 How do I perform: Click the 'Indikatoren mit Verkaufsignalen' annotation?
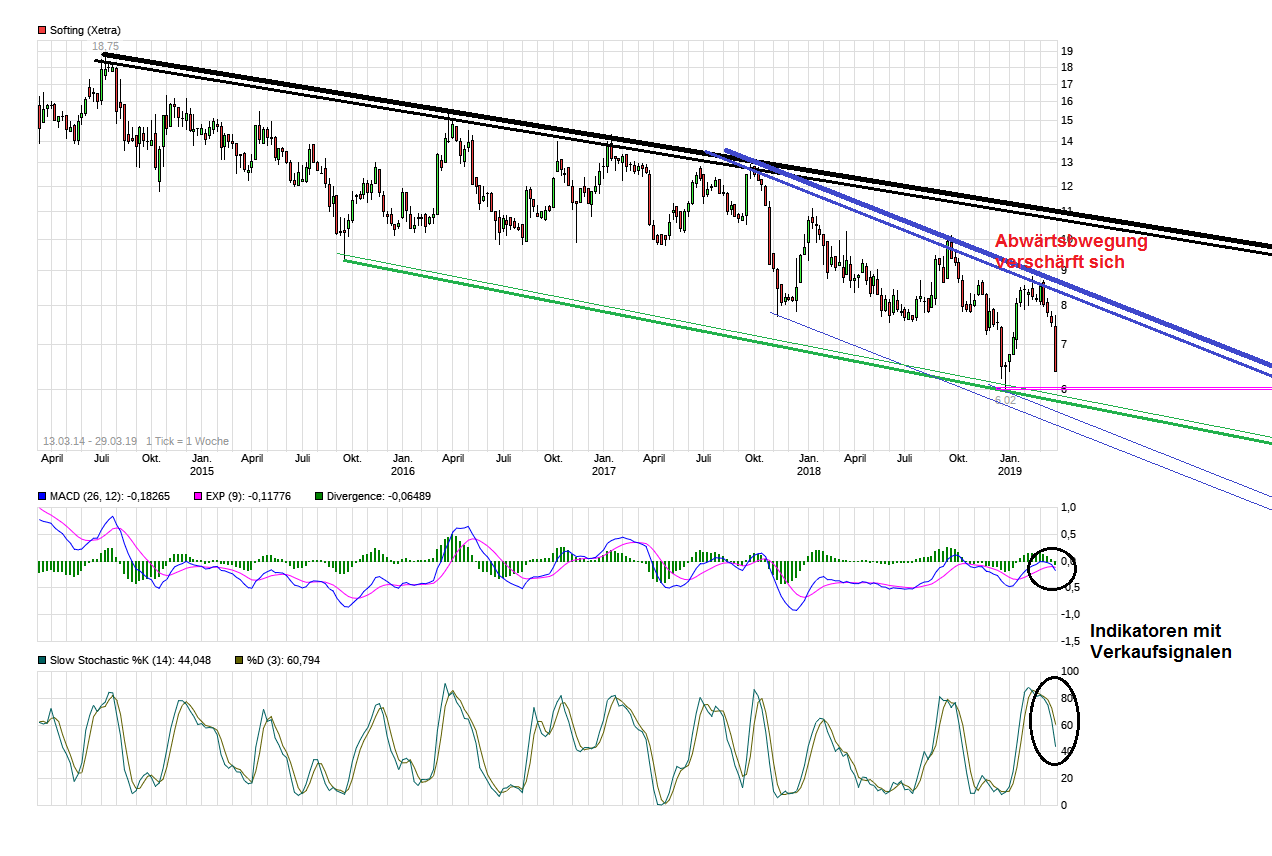[x=1160, y=641]
